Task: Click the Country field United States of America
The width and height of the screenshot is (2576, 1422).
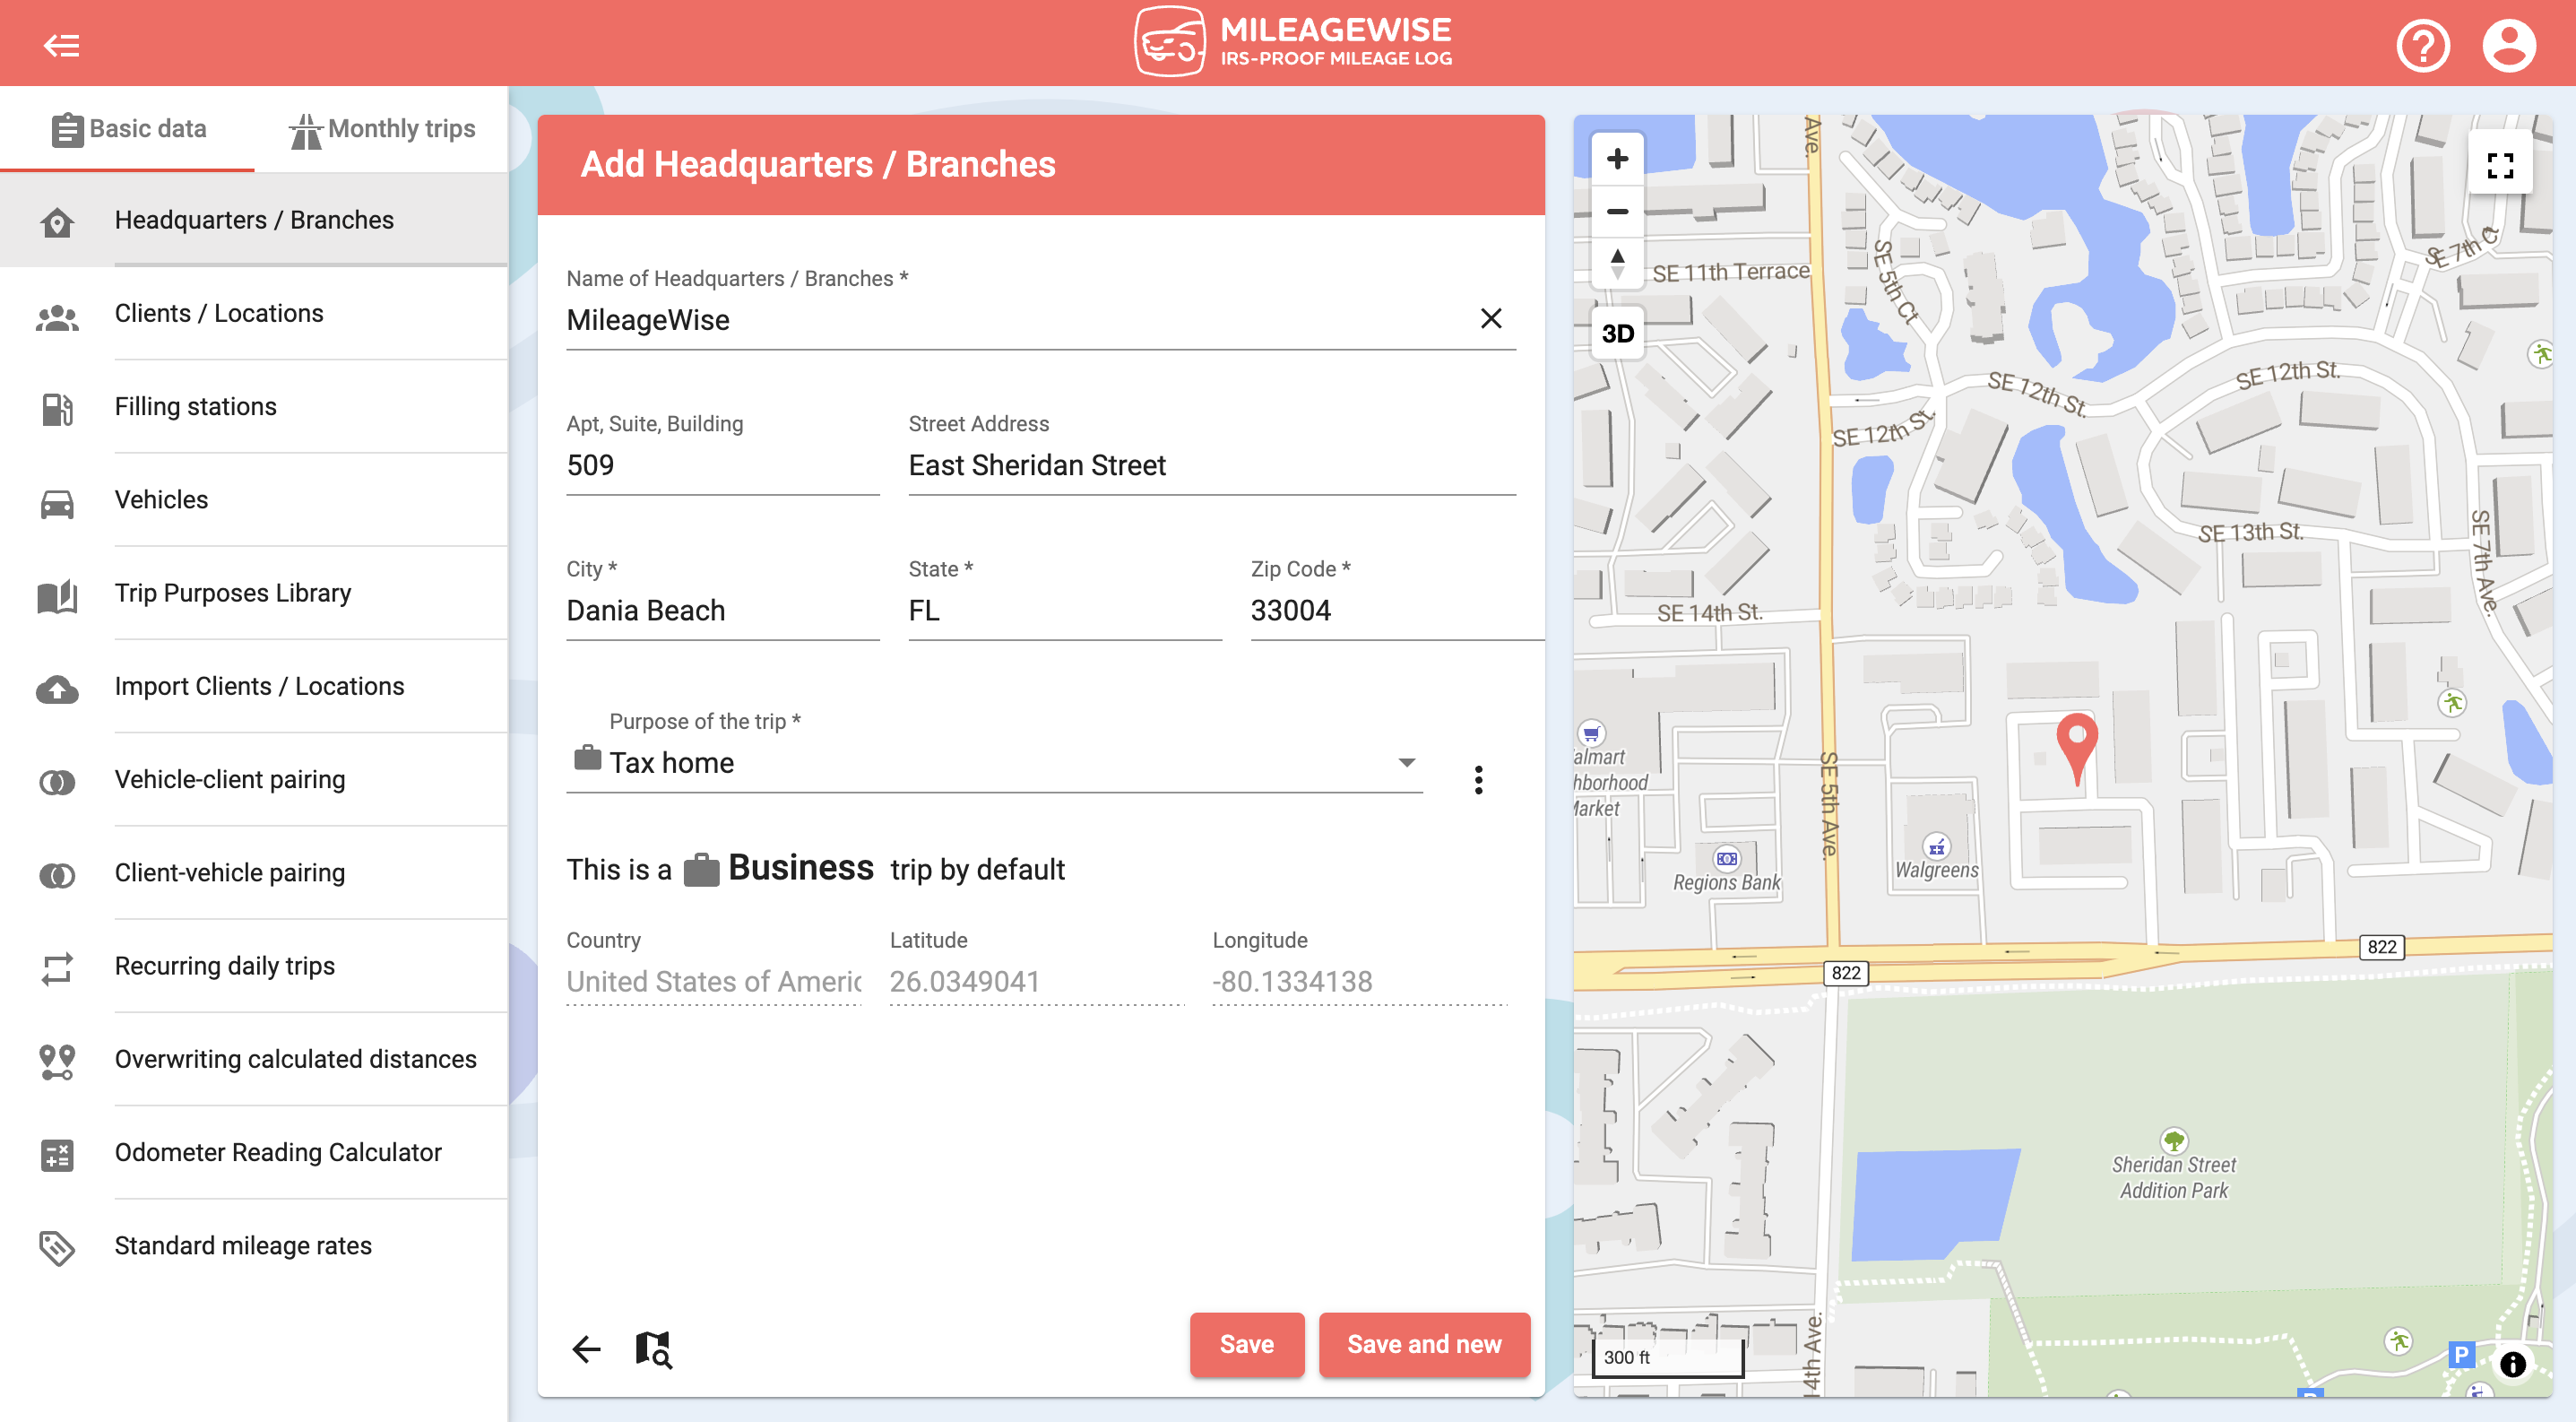Action: click(713, 981)
